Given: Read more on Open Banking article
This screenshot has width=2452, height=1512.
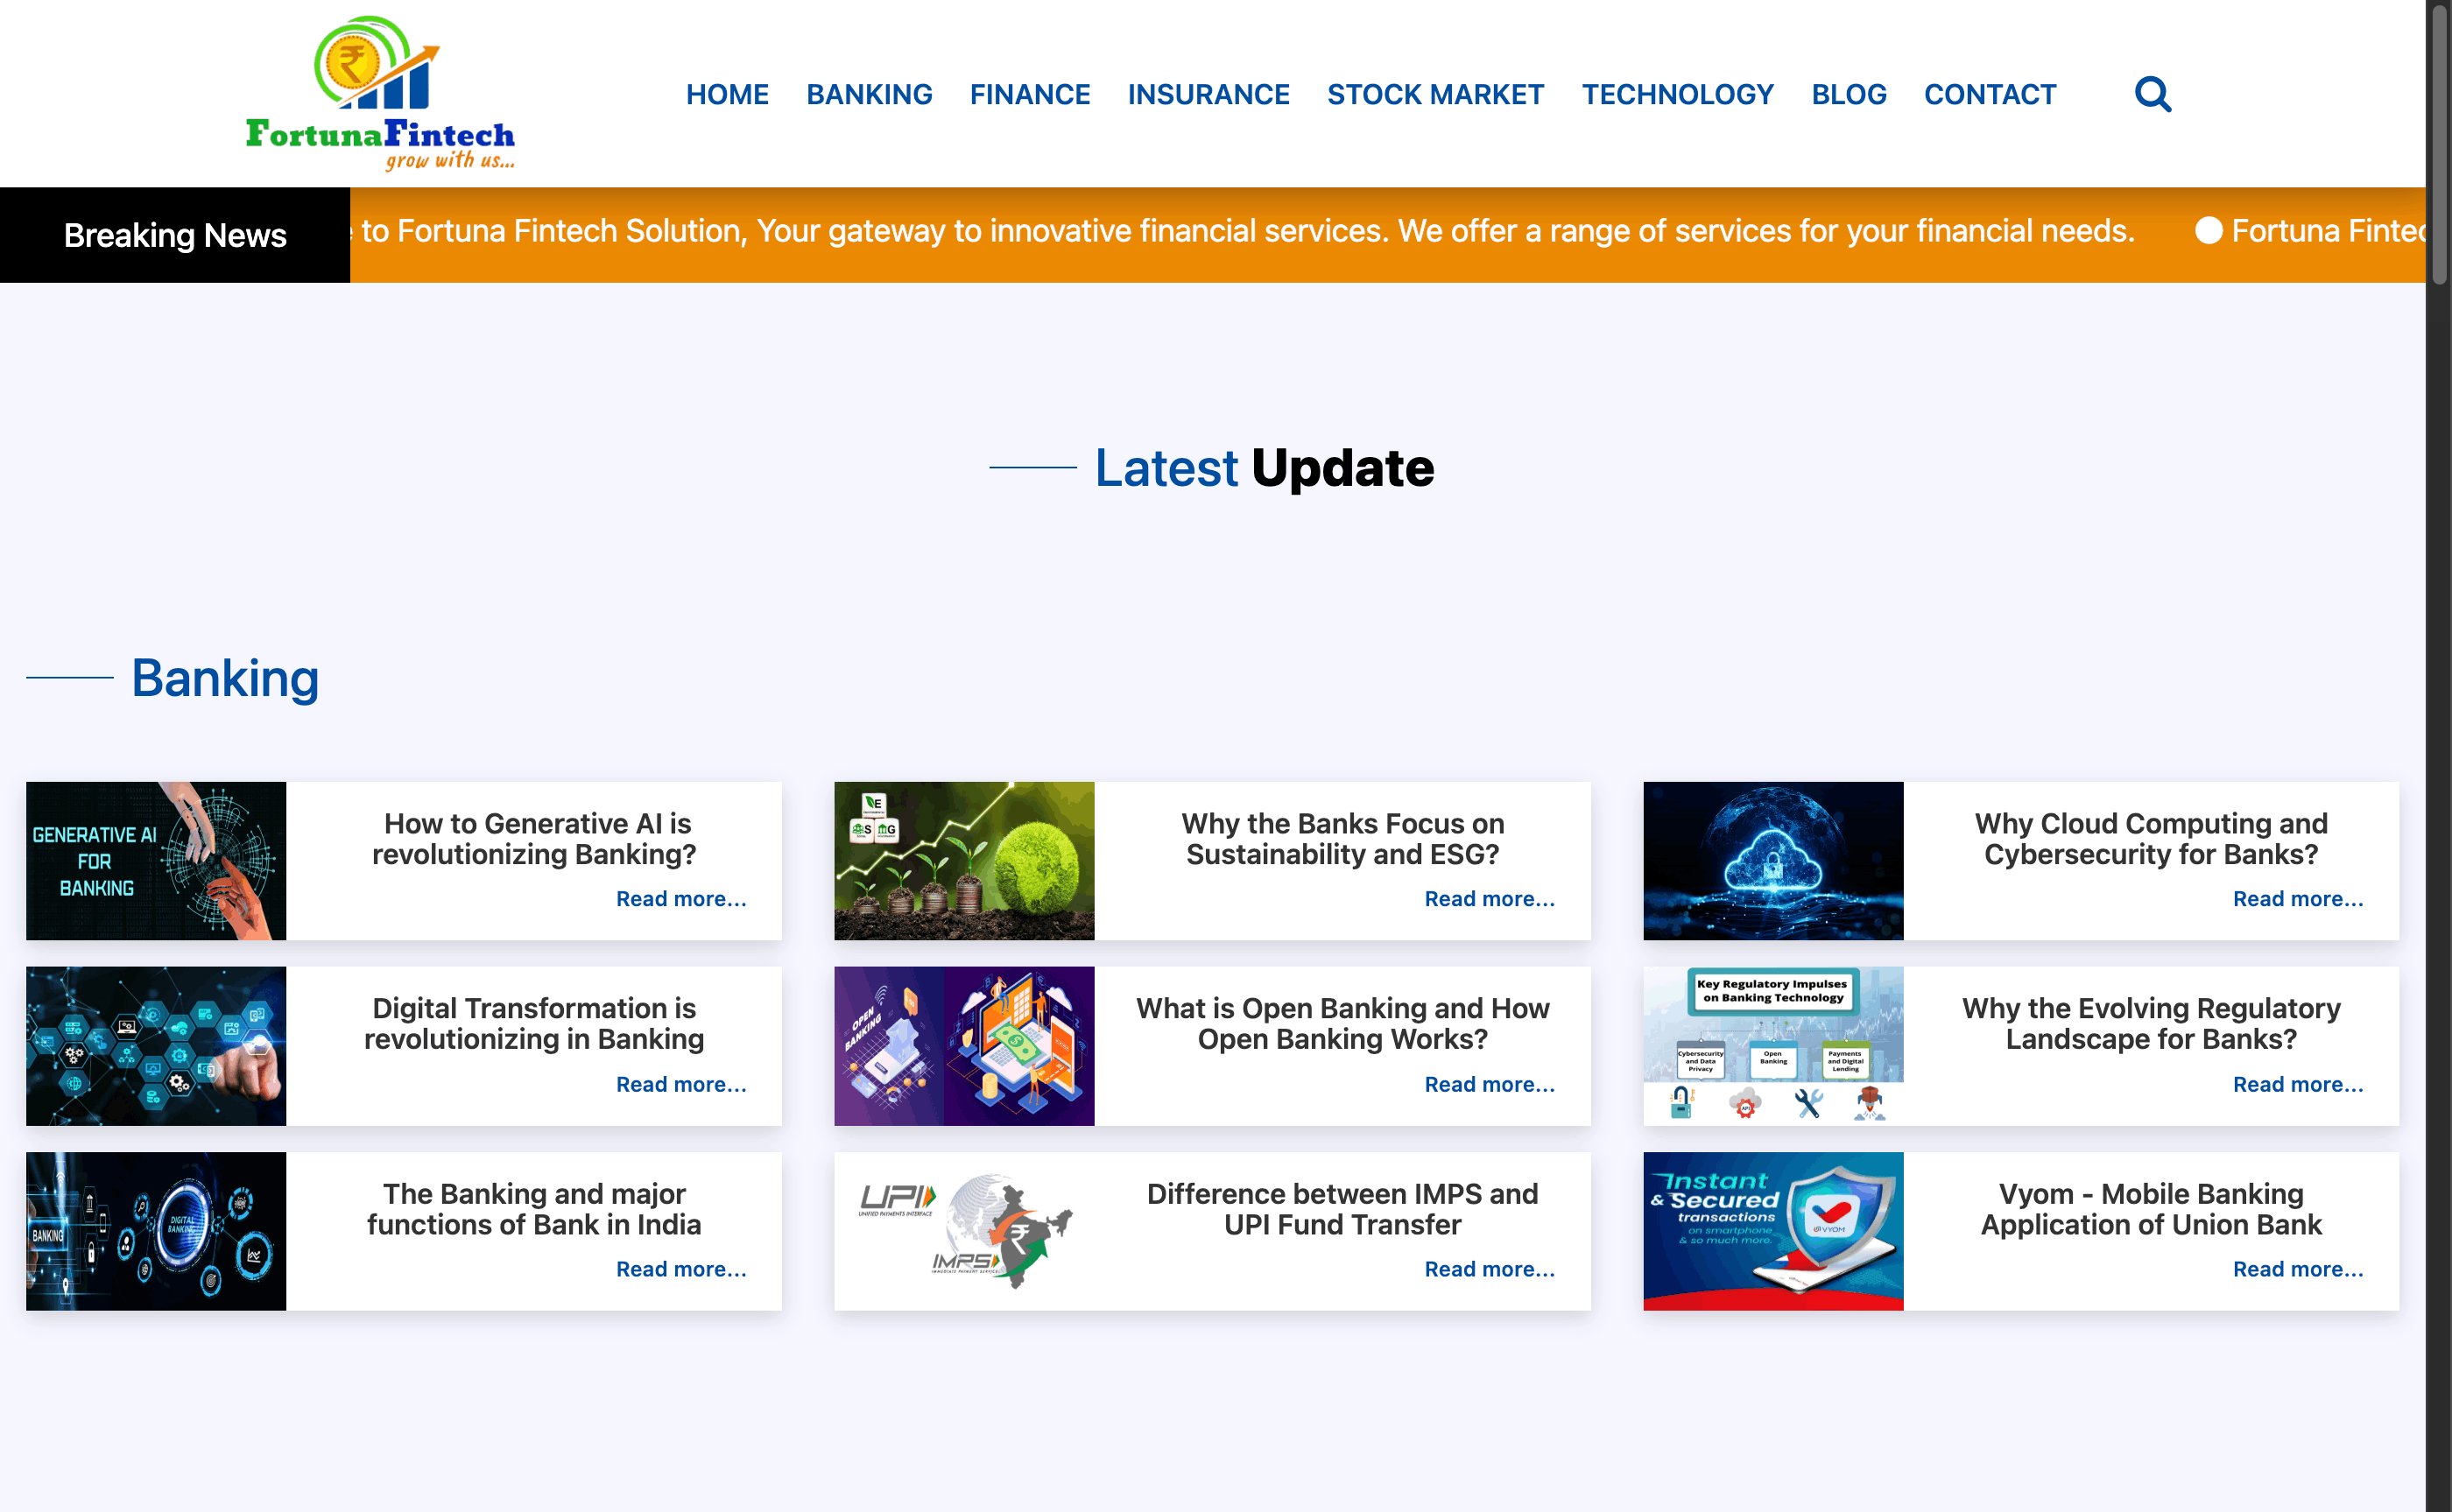Looking at the screenshot, I should pos(1489,1084).
